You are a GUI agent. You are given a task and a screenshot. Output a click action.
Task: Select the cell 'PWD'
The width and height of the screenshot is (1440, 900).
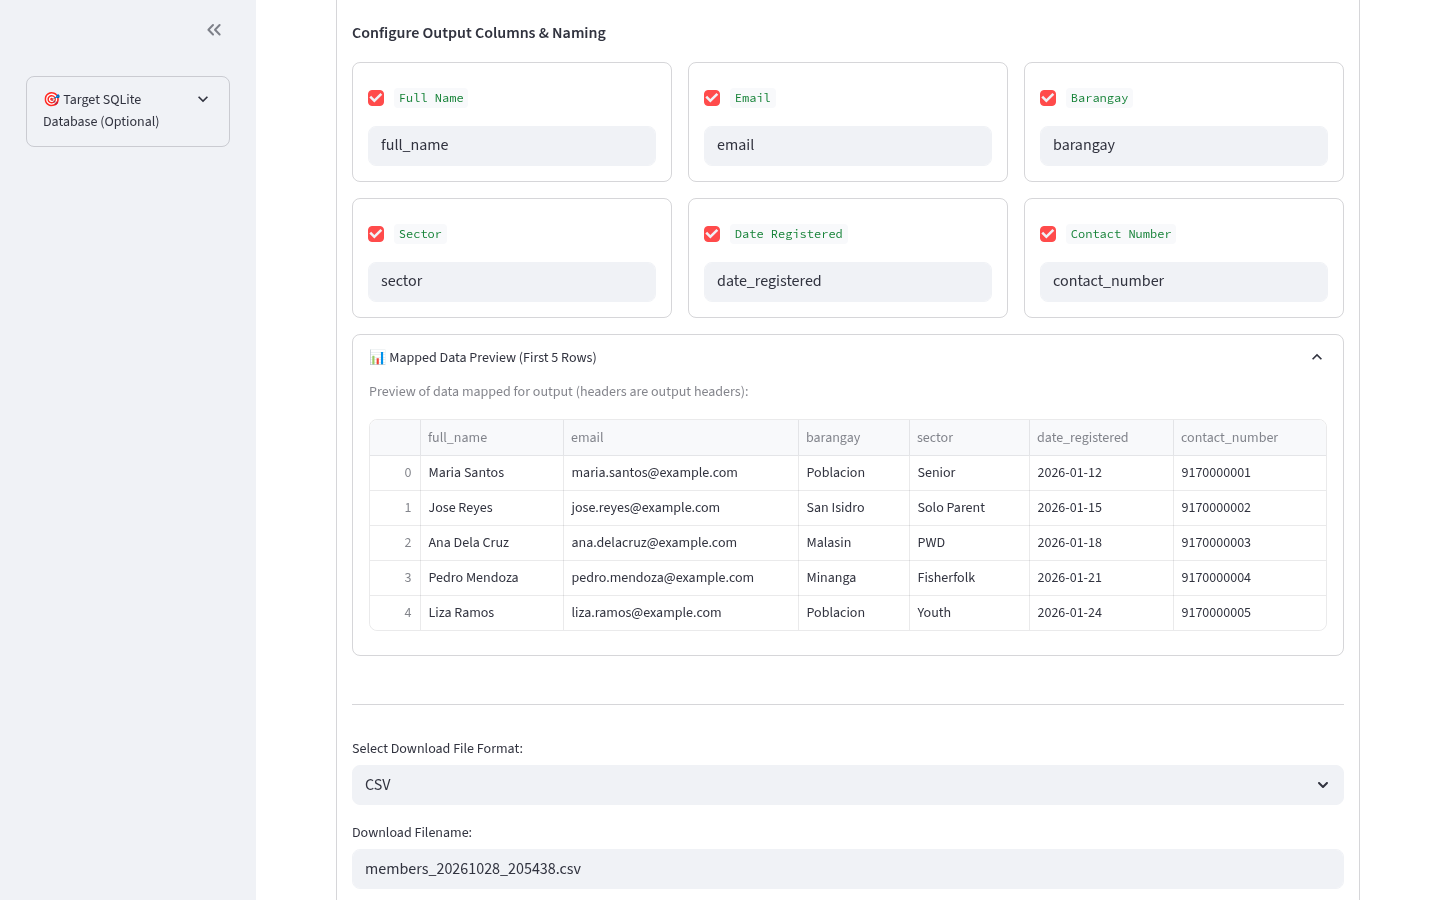tap(969, 543)
